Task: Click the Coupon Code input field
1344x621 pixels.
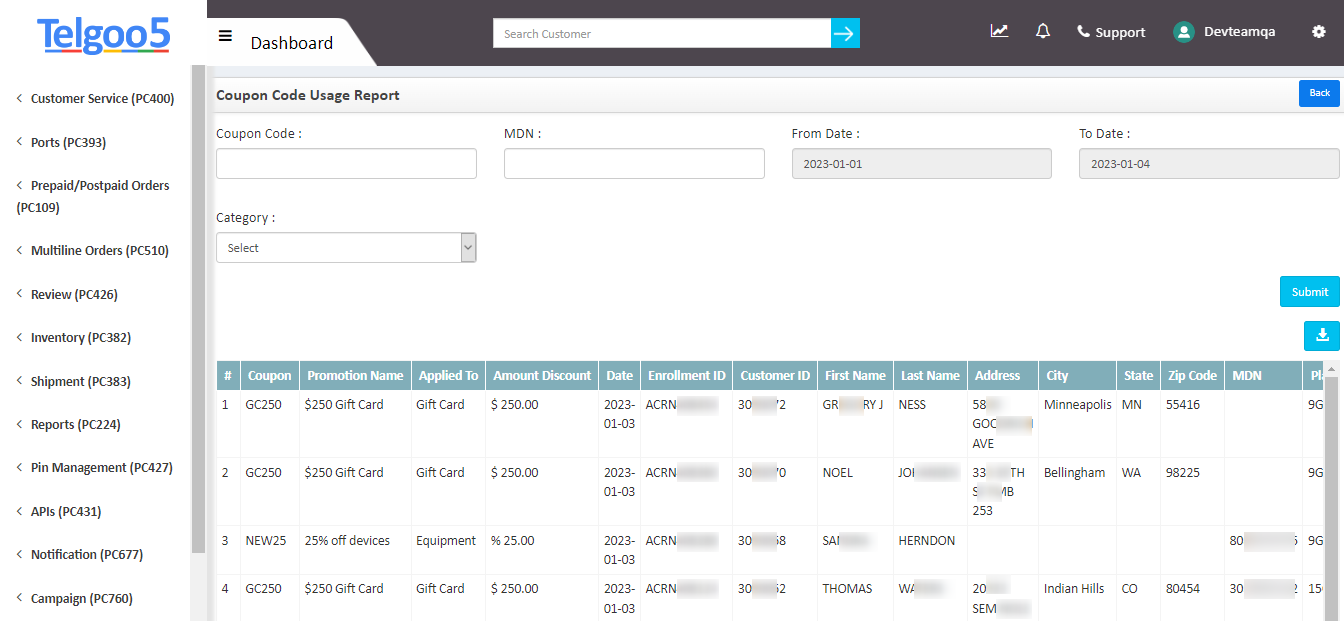Action: [x=346, y=164]
